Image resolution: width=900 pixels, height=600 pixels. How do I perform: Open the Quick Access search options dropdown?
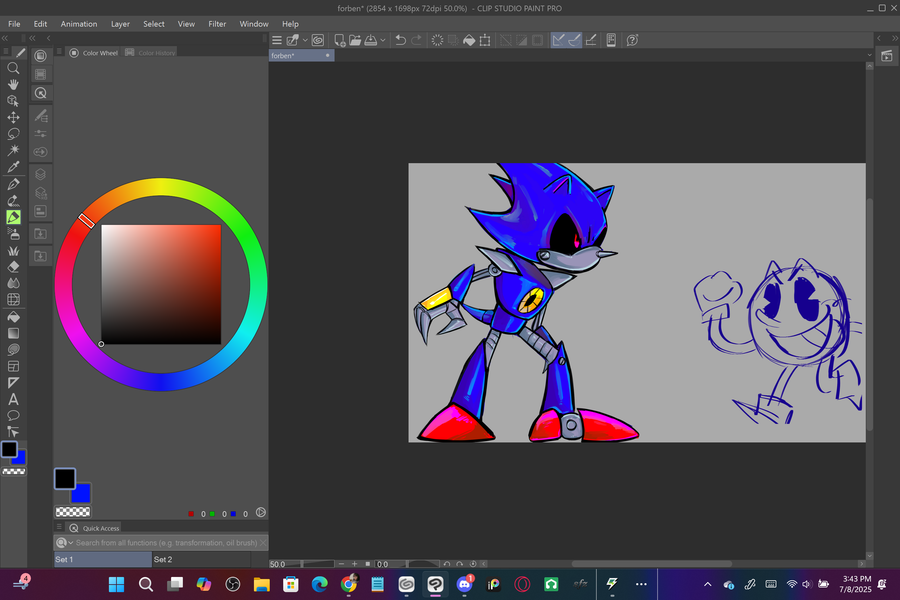(x=71, y=543)
